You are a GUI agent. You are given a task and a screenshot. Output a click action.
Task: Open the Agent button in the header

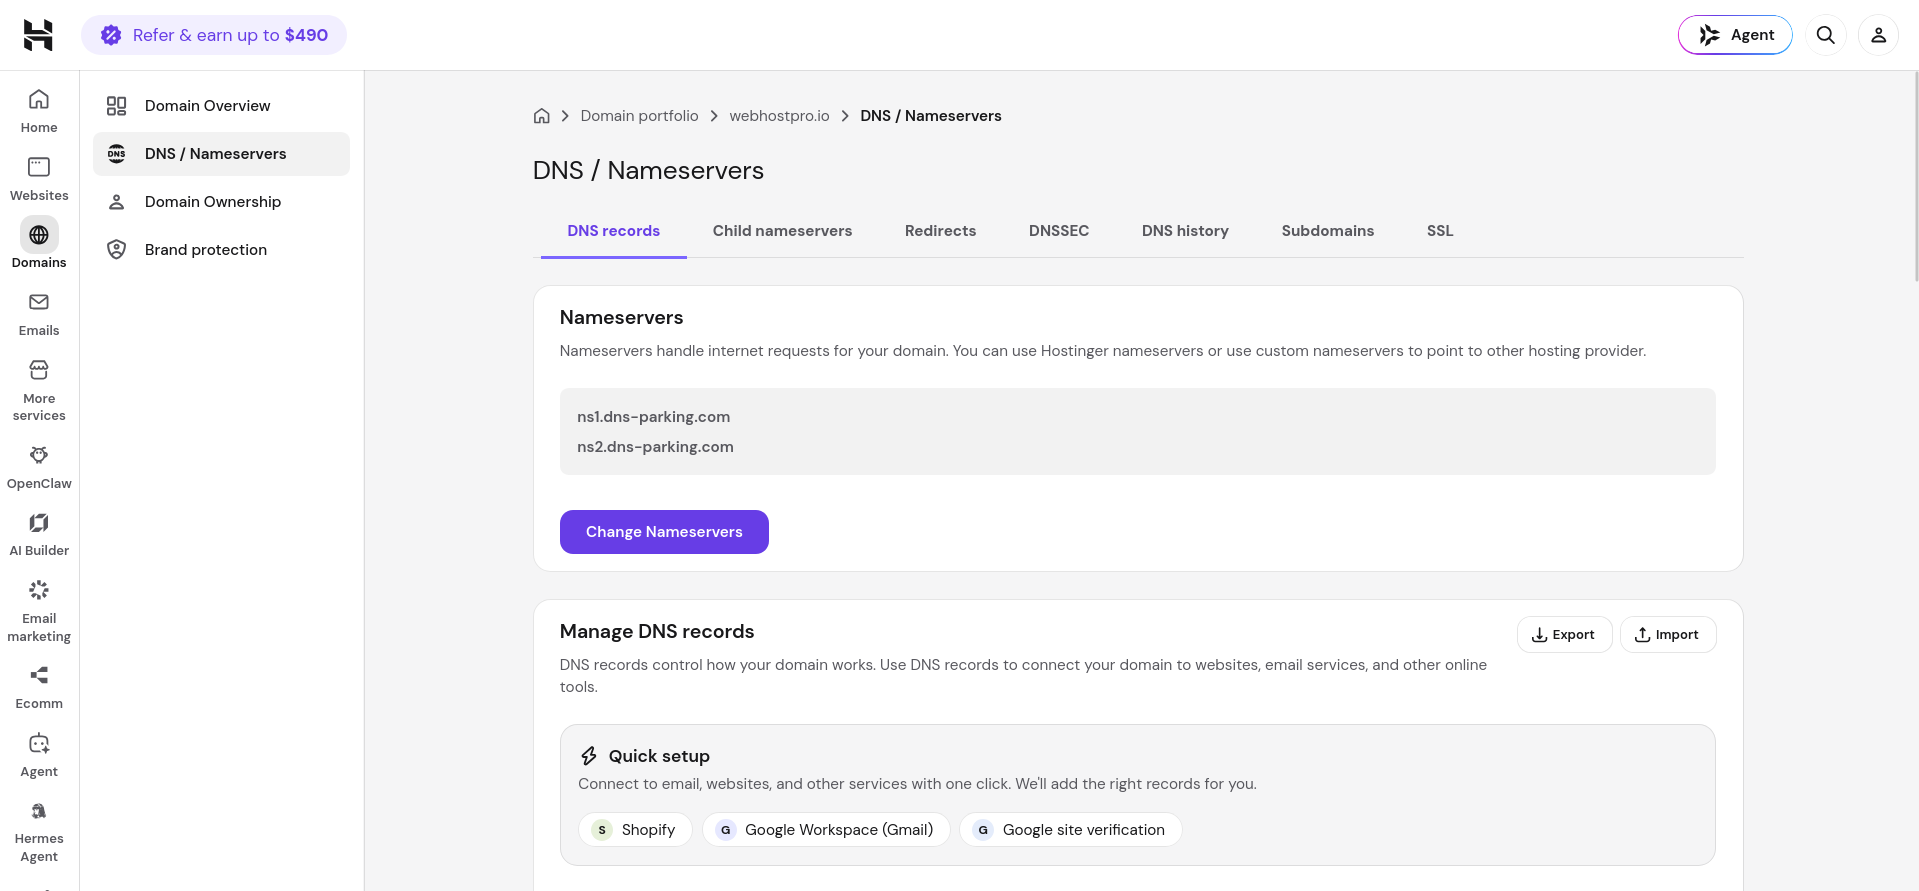[x=1735, y=35]
